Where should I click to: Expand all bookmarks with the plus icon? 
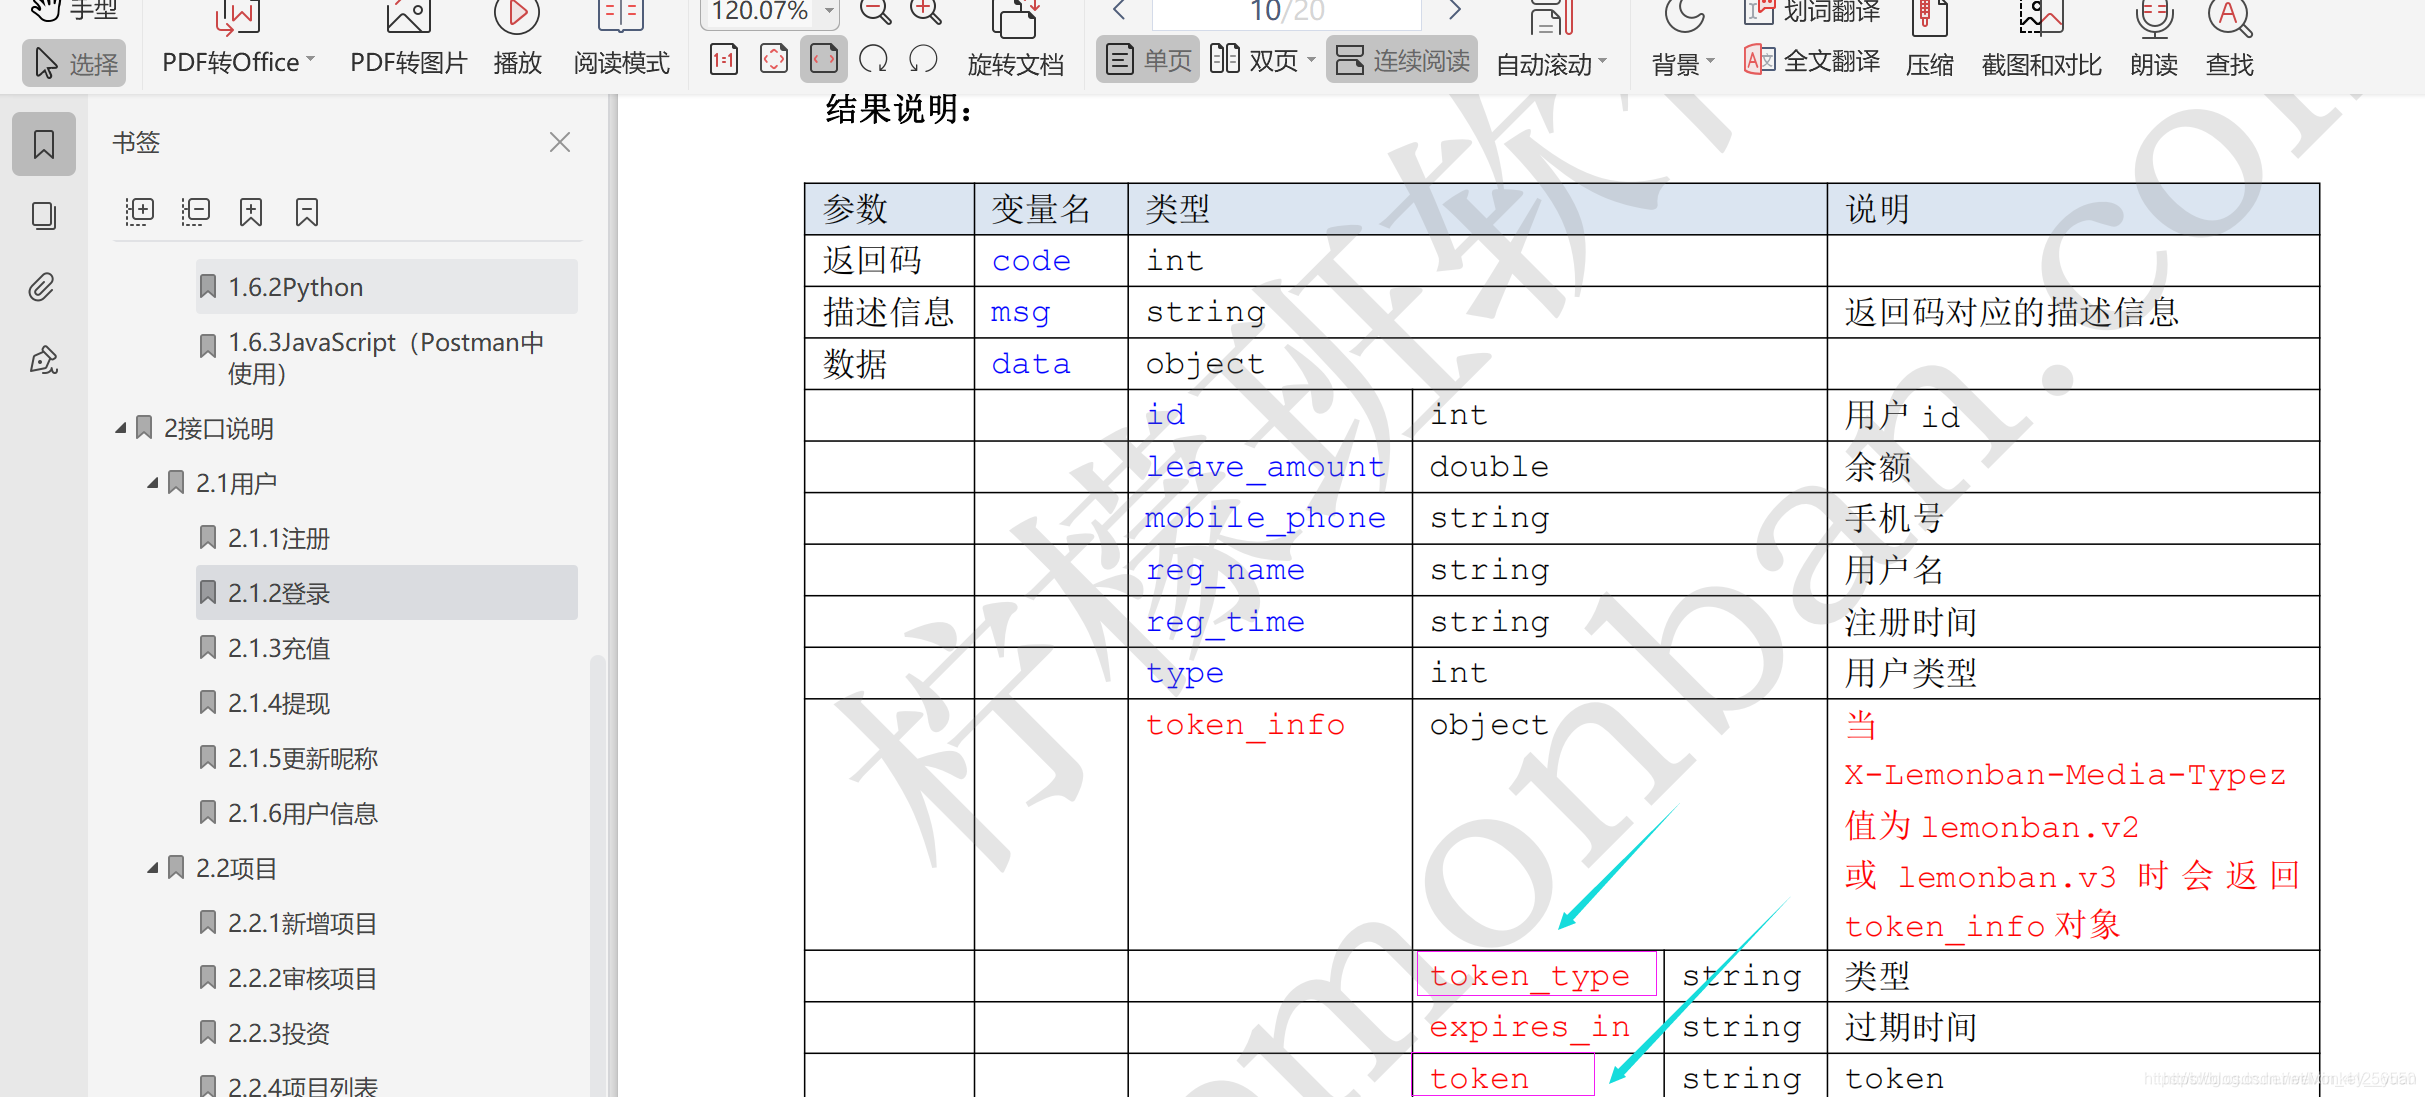(139, 211)
